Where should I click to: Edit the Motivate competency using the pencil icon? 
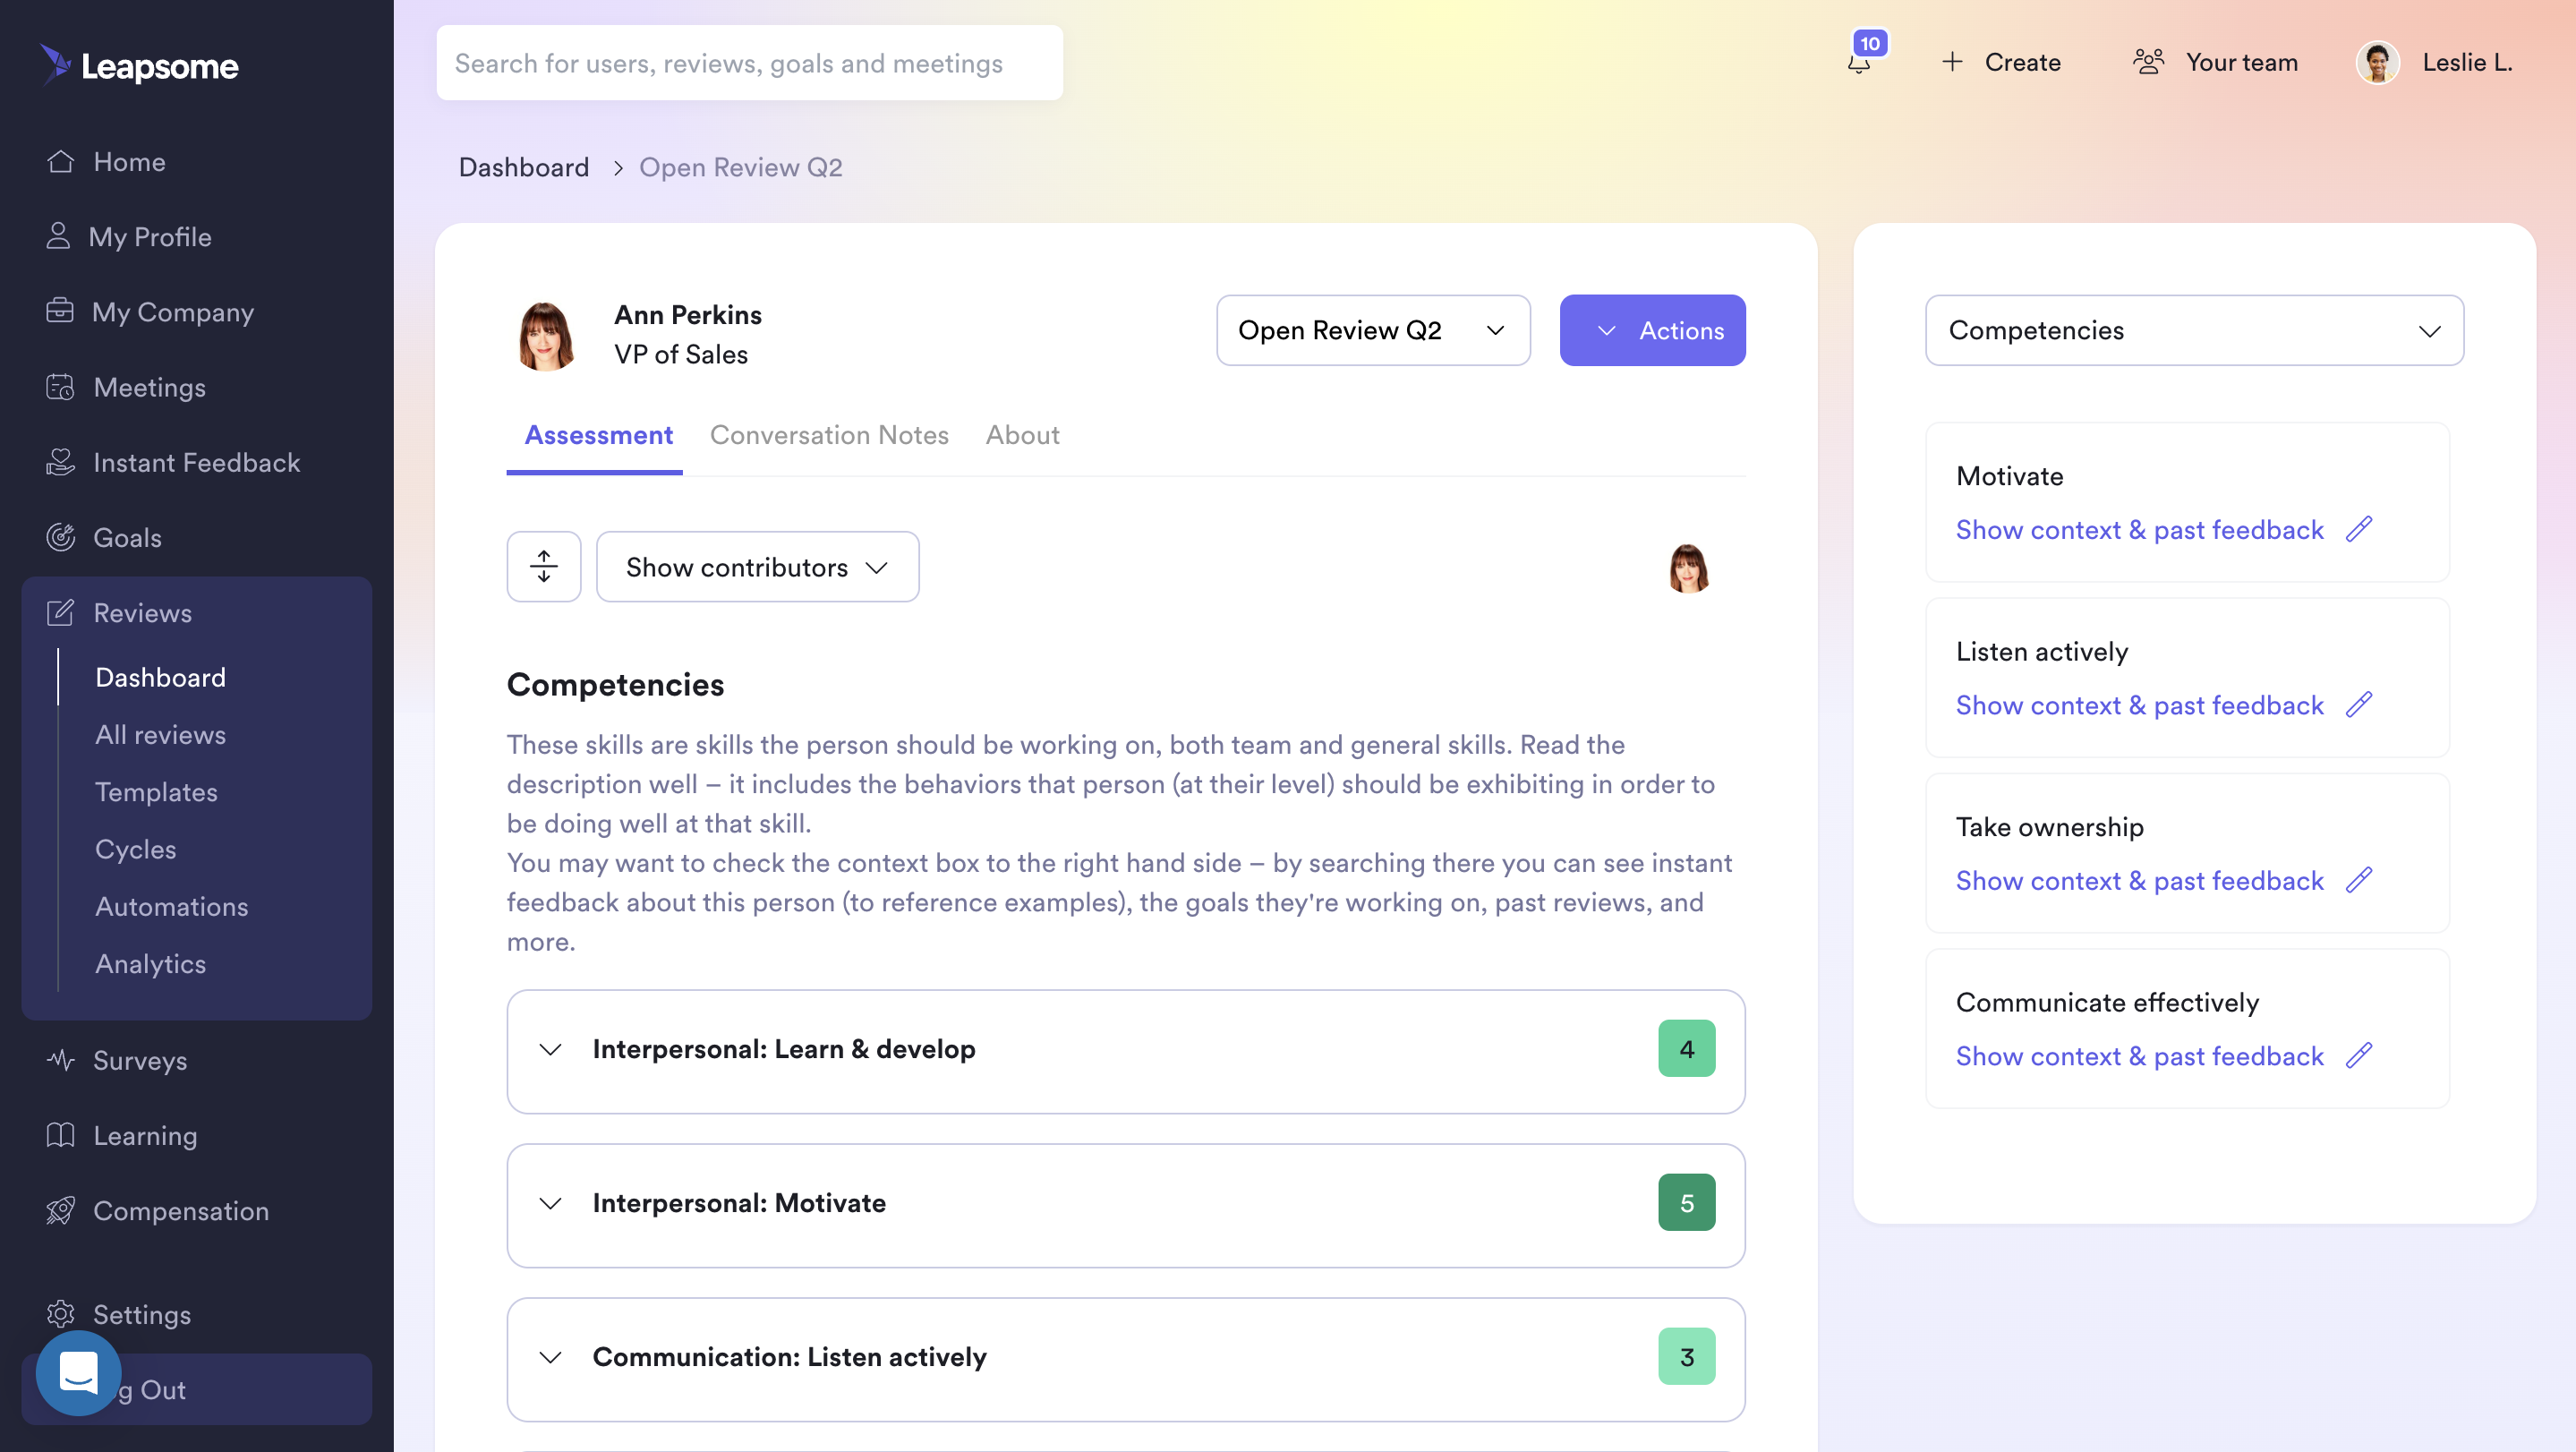click(2359, 529)
